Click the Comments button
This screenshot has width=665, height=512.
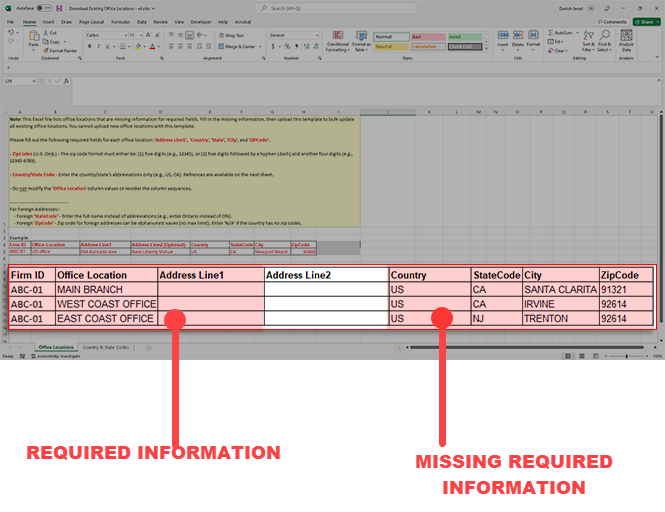click(x=612, y=20)
